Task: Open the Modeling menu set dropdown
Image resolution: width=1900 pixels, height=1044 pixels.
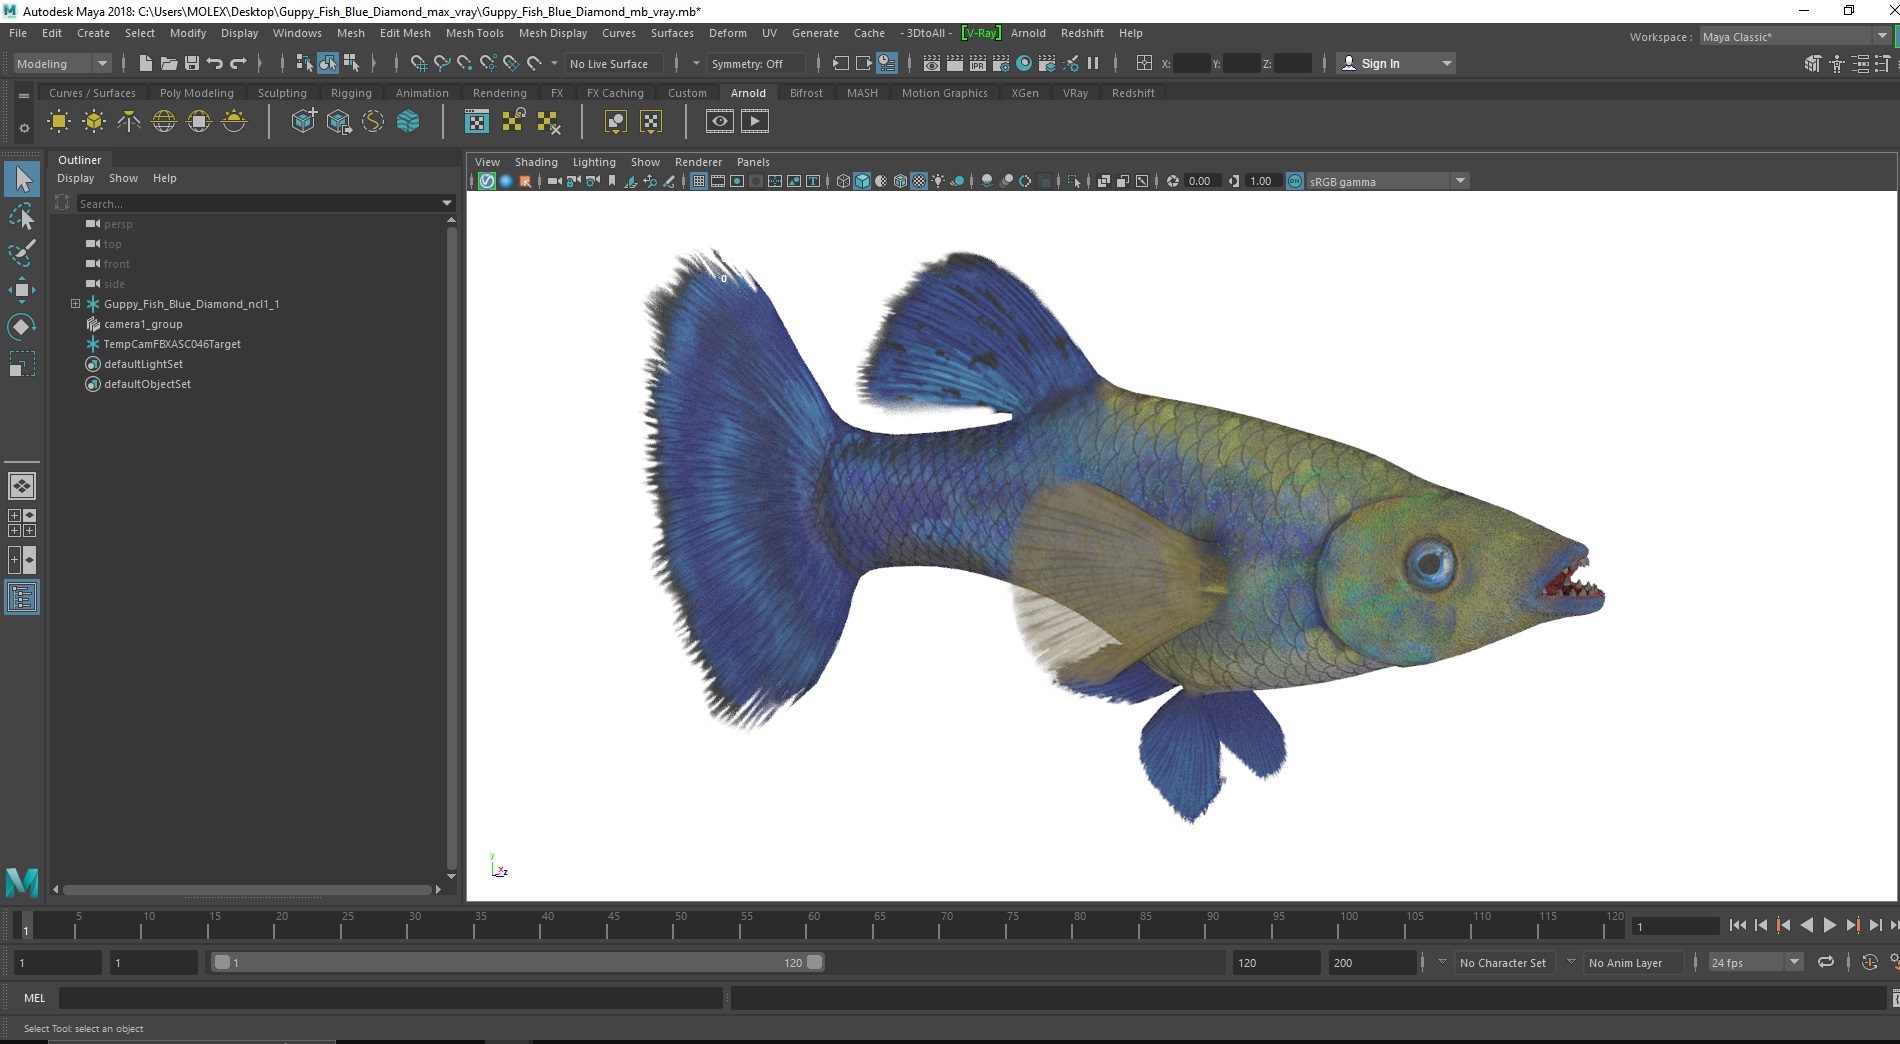Action: point(62,63)
